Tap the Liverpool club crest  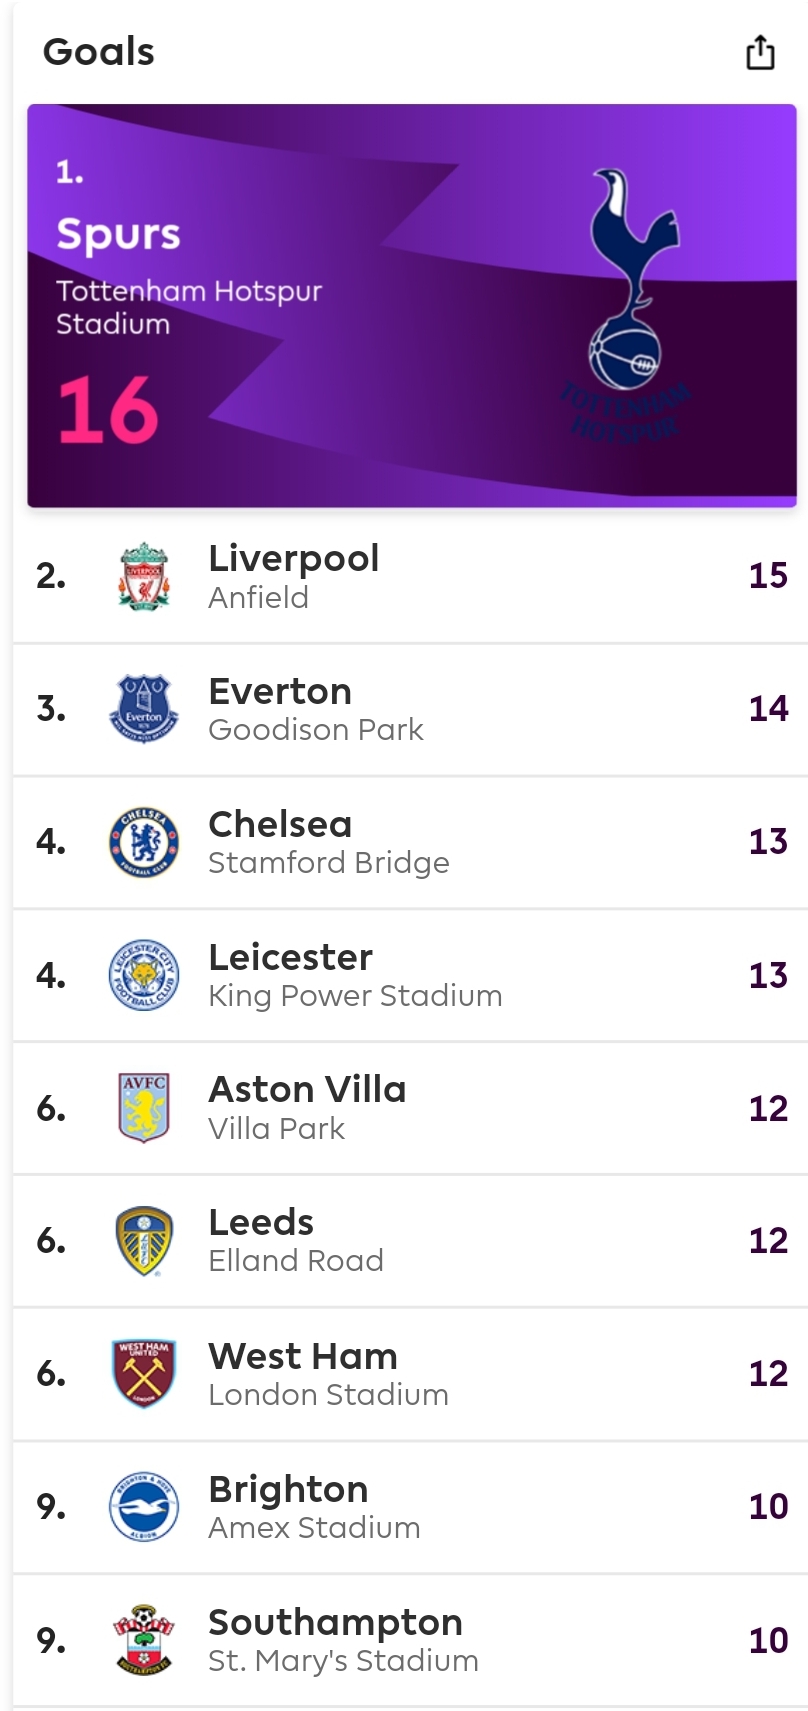click(144, 576)
